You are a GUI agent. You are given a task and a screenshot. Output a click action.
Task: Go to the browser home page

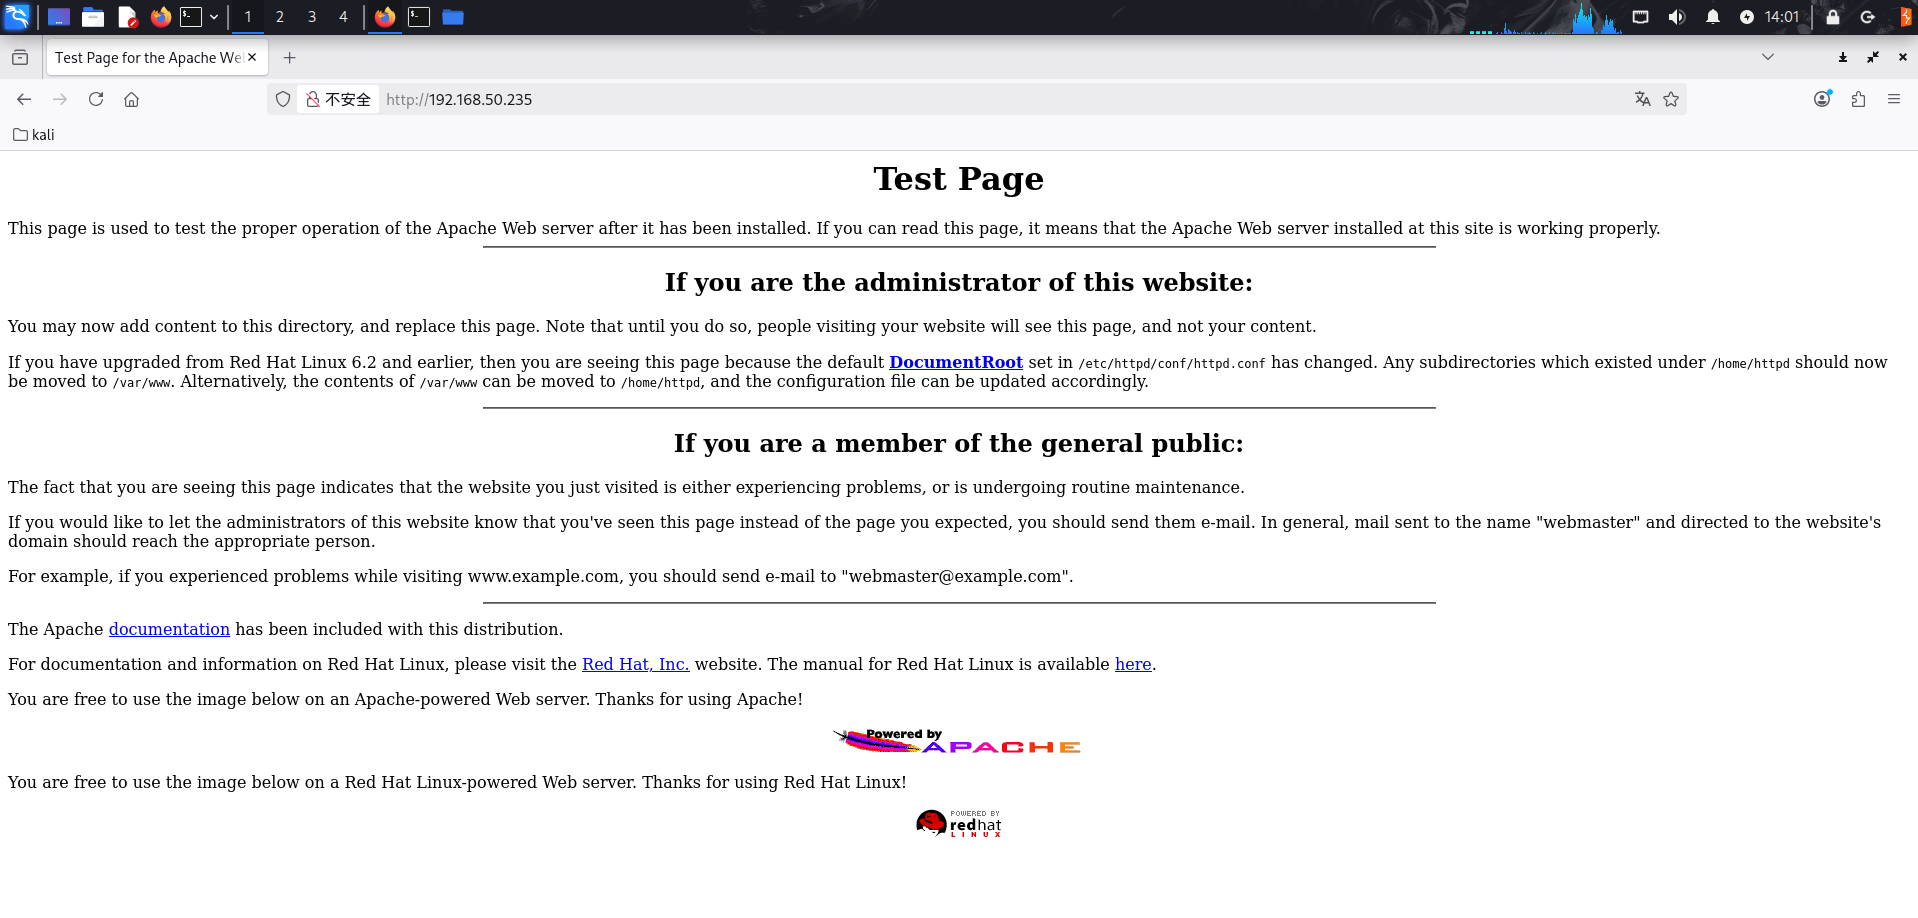point(131,99)
